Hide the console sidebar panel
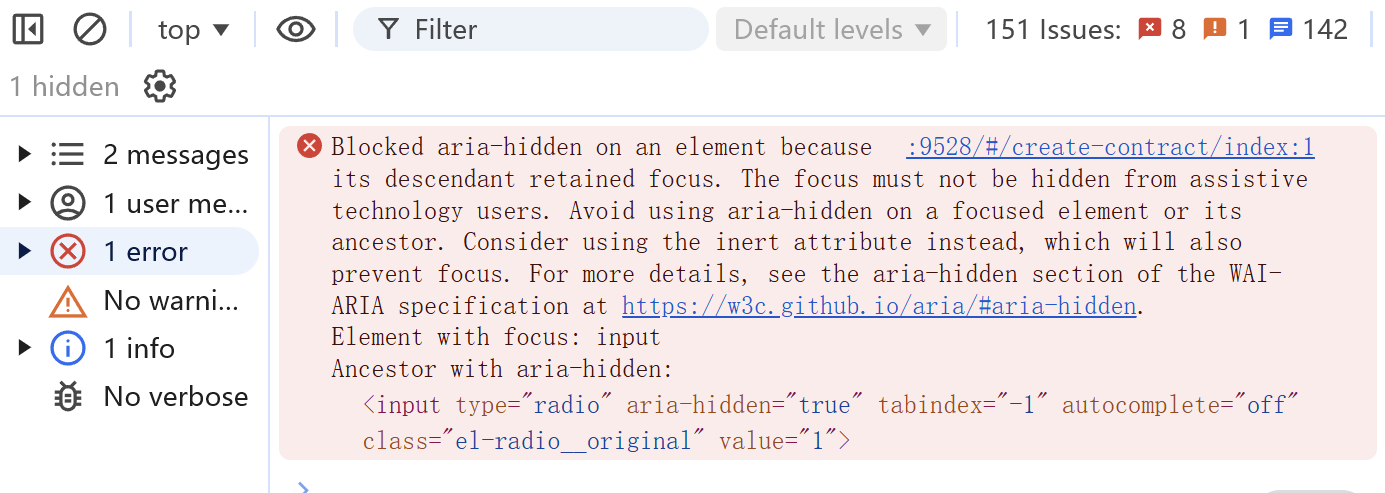 click(28, 30)
